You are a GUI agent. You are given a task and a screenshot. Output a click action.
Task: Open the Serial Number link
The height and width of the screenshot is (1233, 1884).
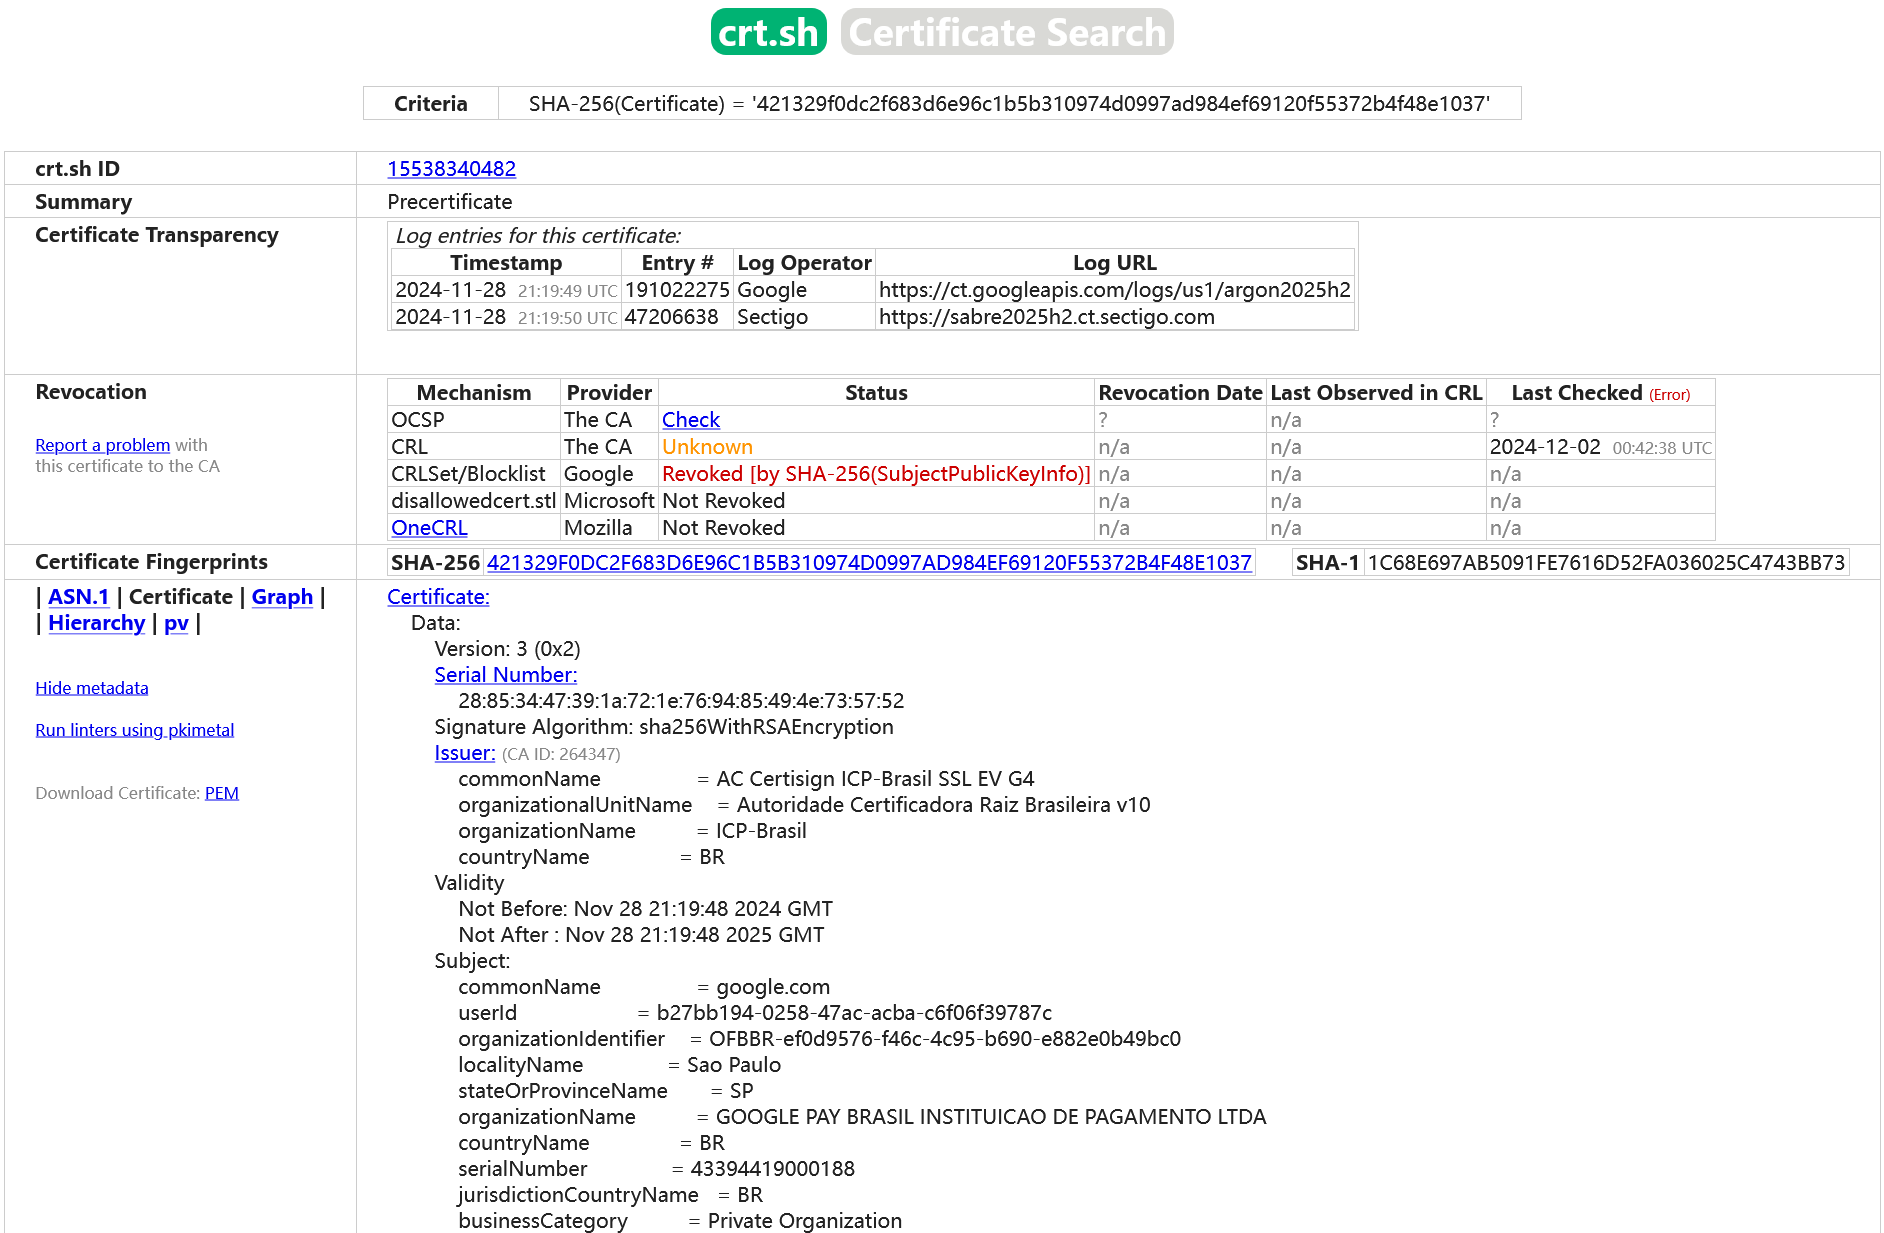(505, 675)
